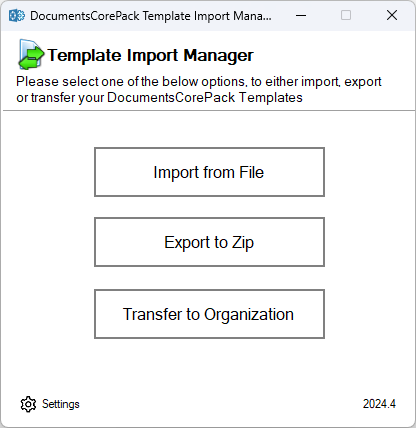The height and width of the screenshot is (428, 416).
Task: Choose Import from File
Action: pos(209,172)
